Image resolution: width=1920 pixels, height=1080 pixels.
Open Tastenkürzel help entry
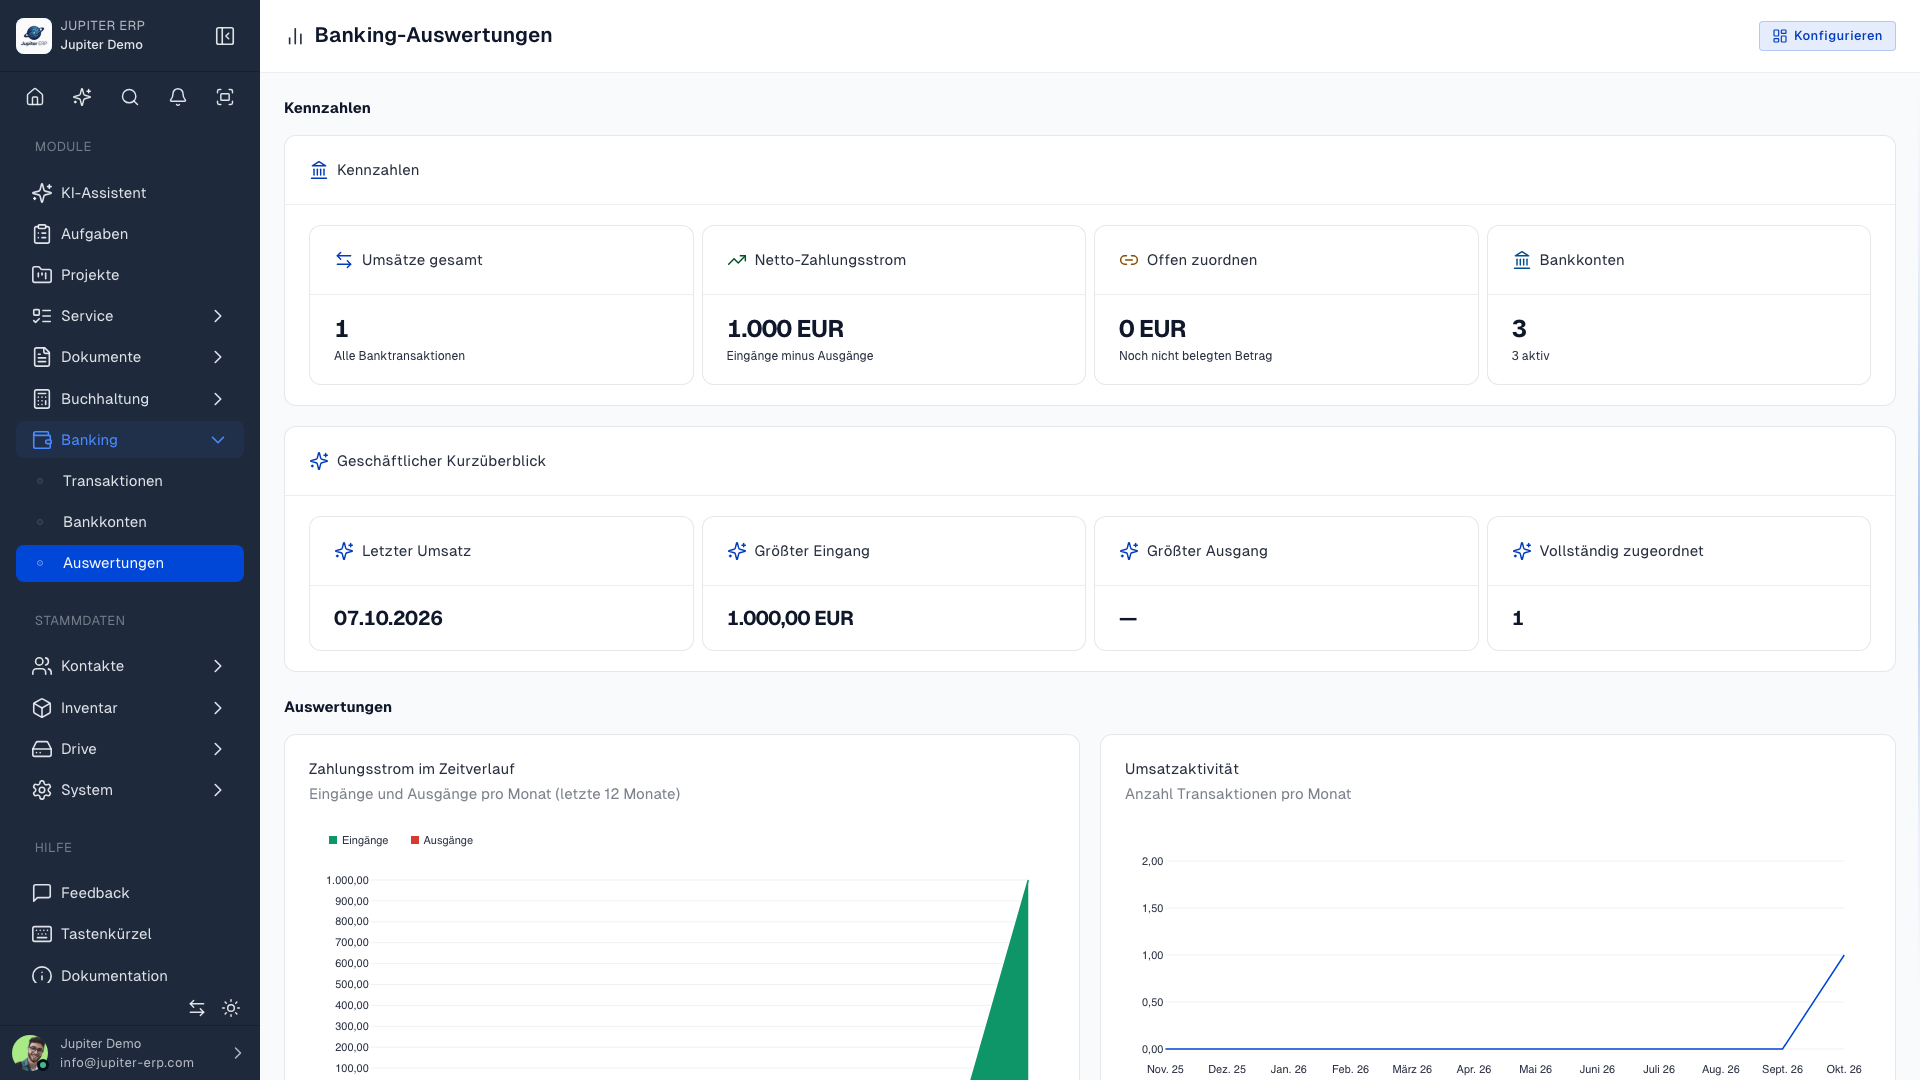(x=130, y=934)
